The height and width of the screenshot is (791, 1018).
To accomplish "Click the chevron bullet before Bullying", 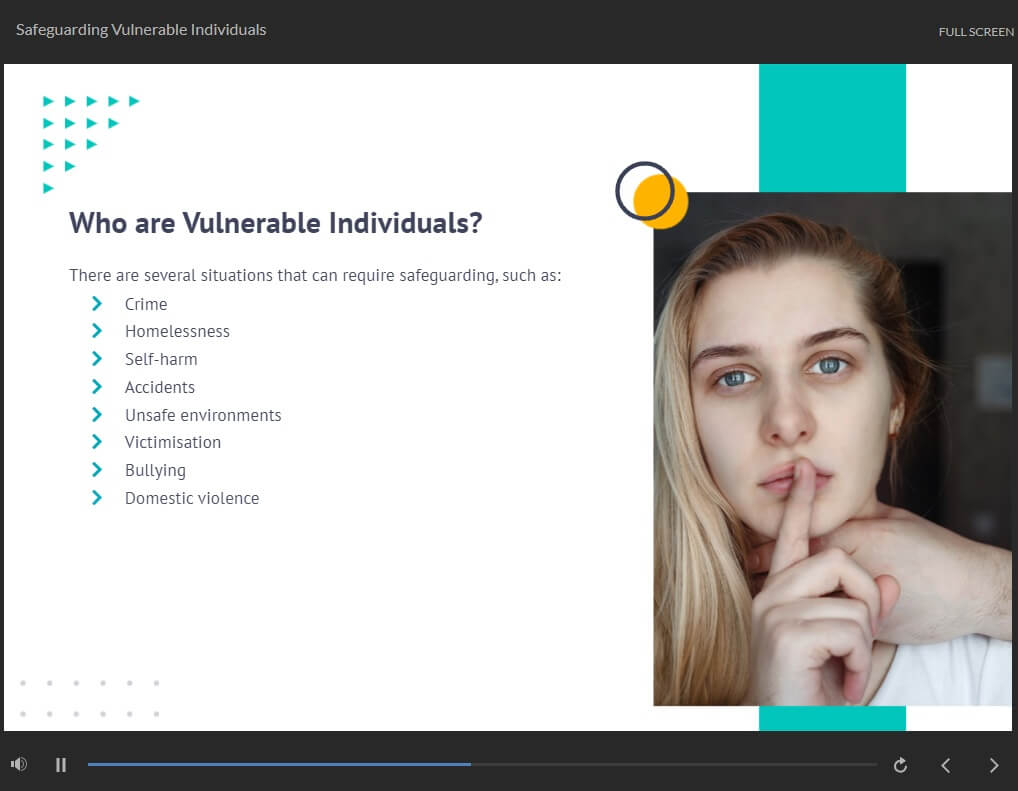I will click(97, 470).
